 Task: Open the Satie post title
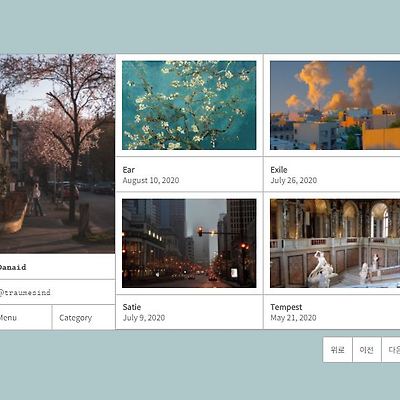coord(132,307)
